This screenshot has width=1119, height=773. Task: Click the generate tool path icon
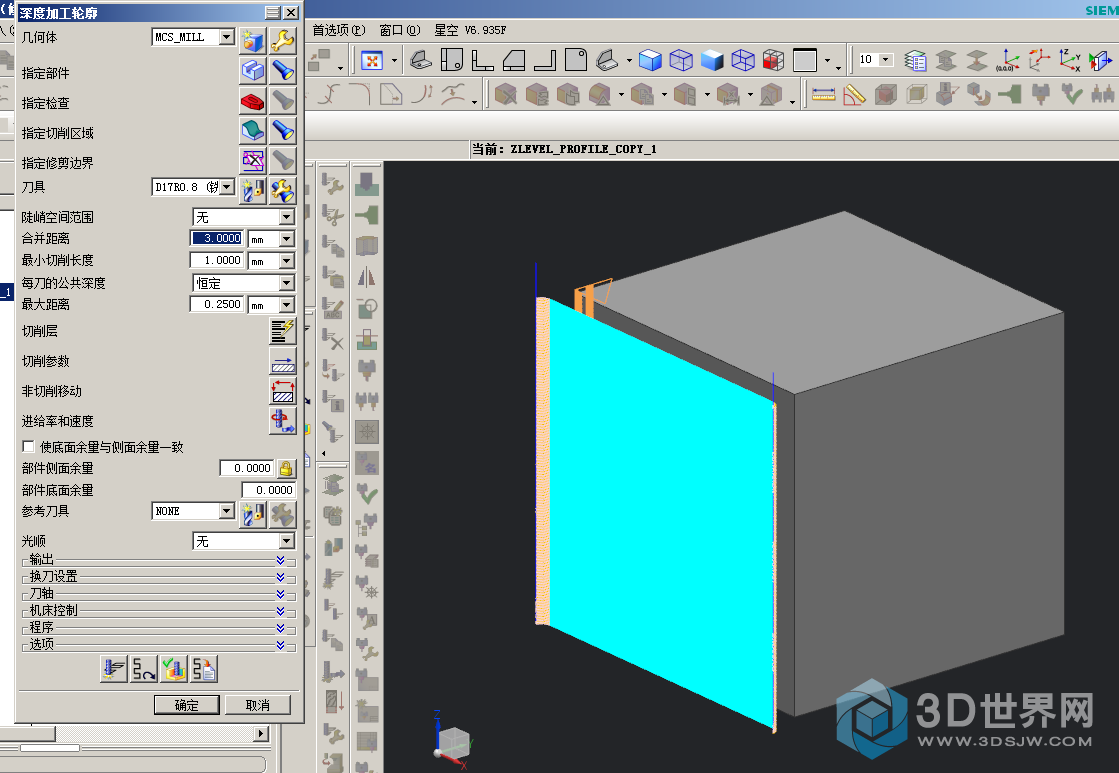point(114,669)
